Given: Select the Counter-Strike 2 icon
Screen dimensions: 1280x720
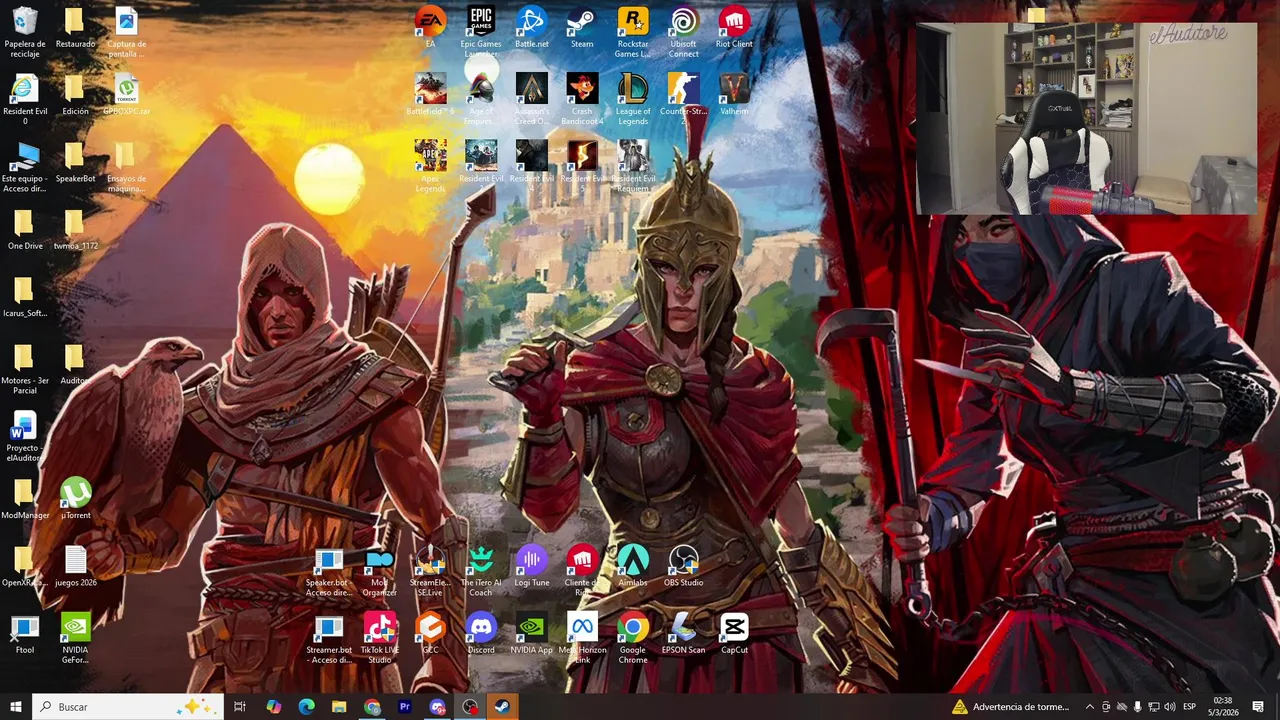Looking at the screenshot, I should (683, 99).
